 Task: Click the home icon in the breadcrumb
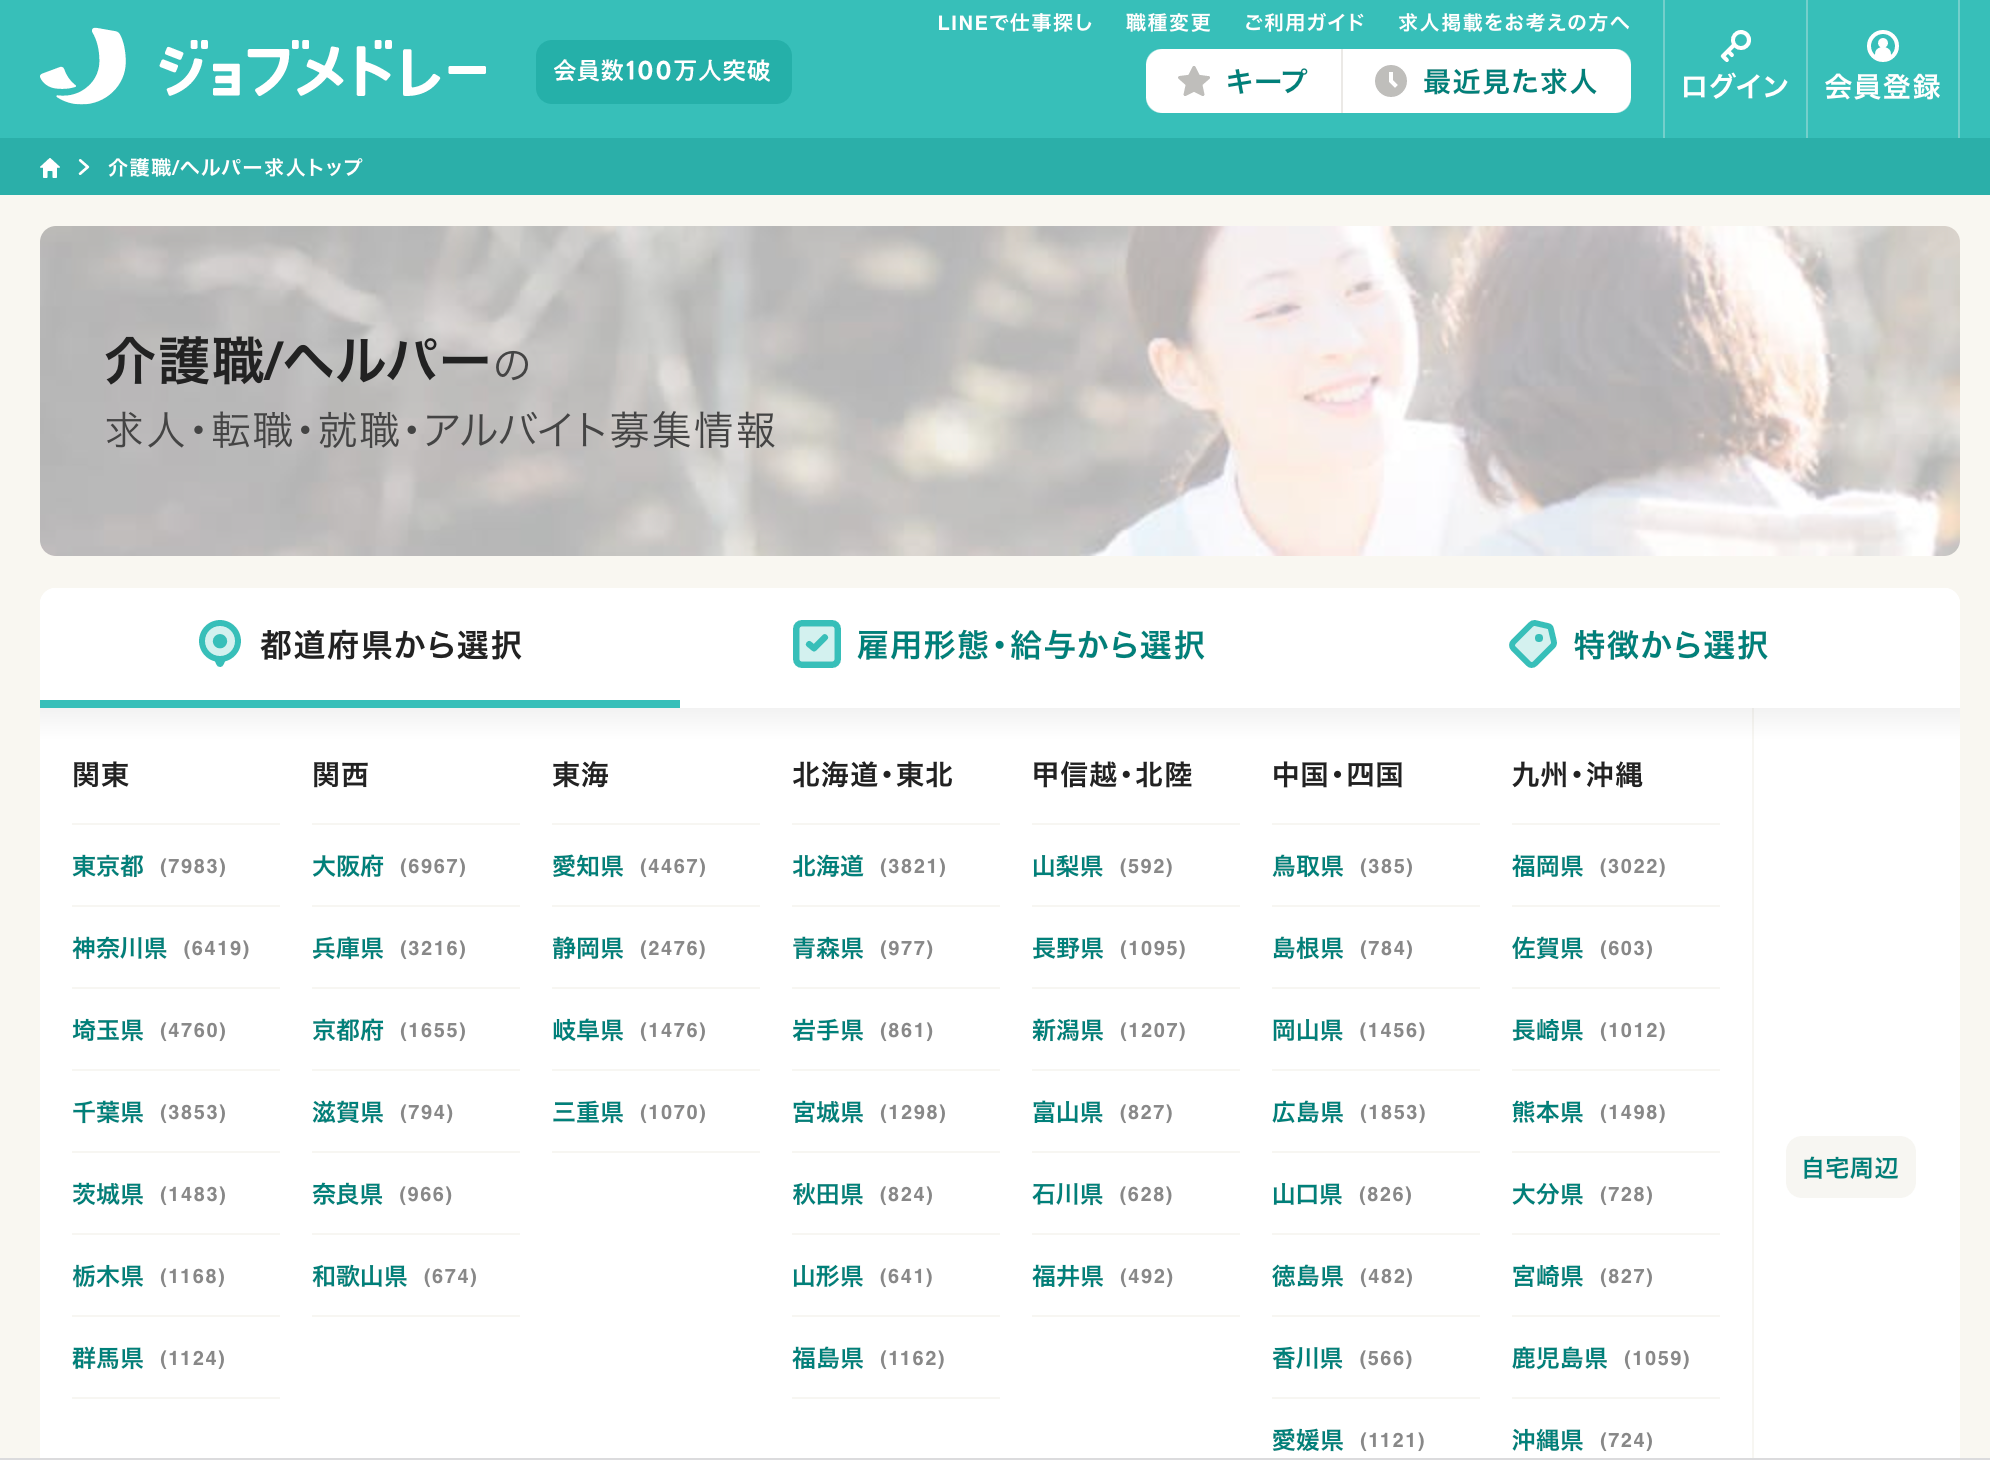[50, 168]
